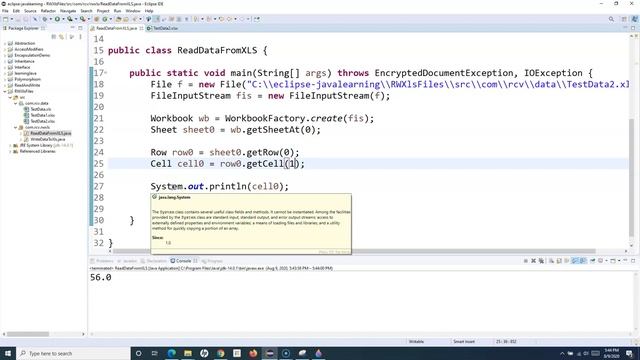Image resolution: width=640 pixels, height=360 pixels.
Task: Click the New Java Class toolbar icon
Action: (x=105, y=19)
